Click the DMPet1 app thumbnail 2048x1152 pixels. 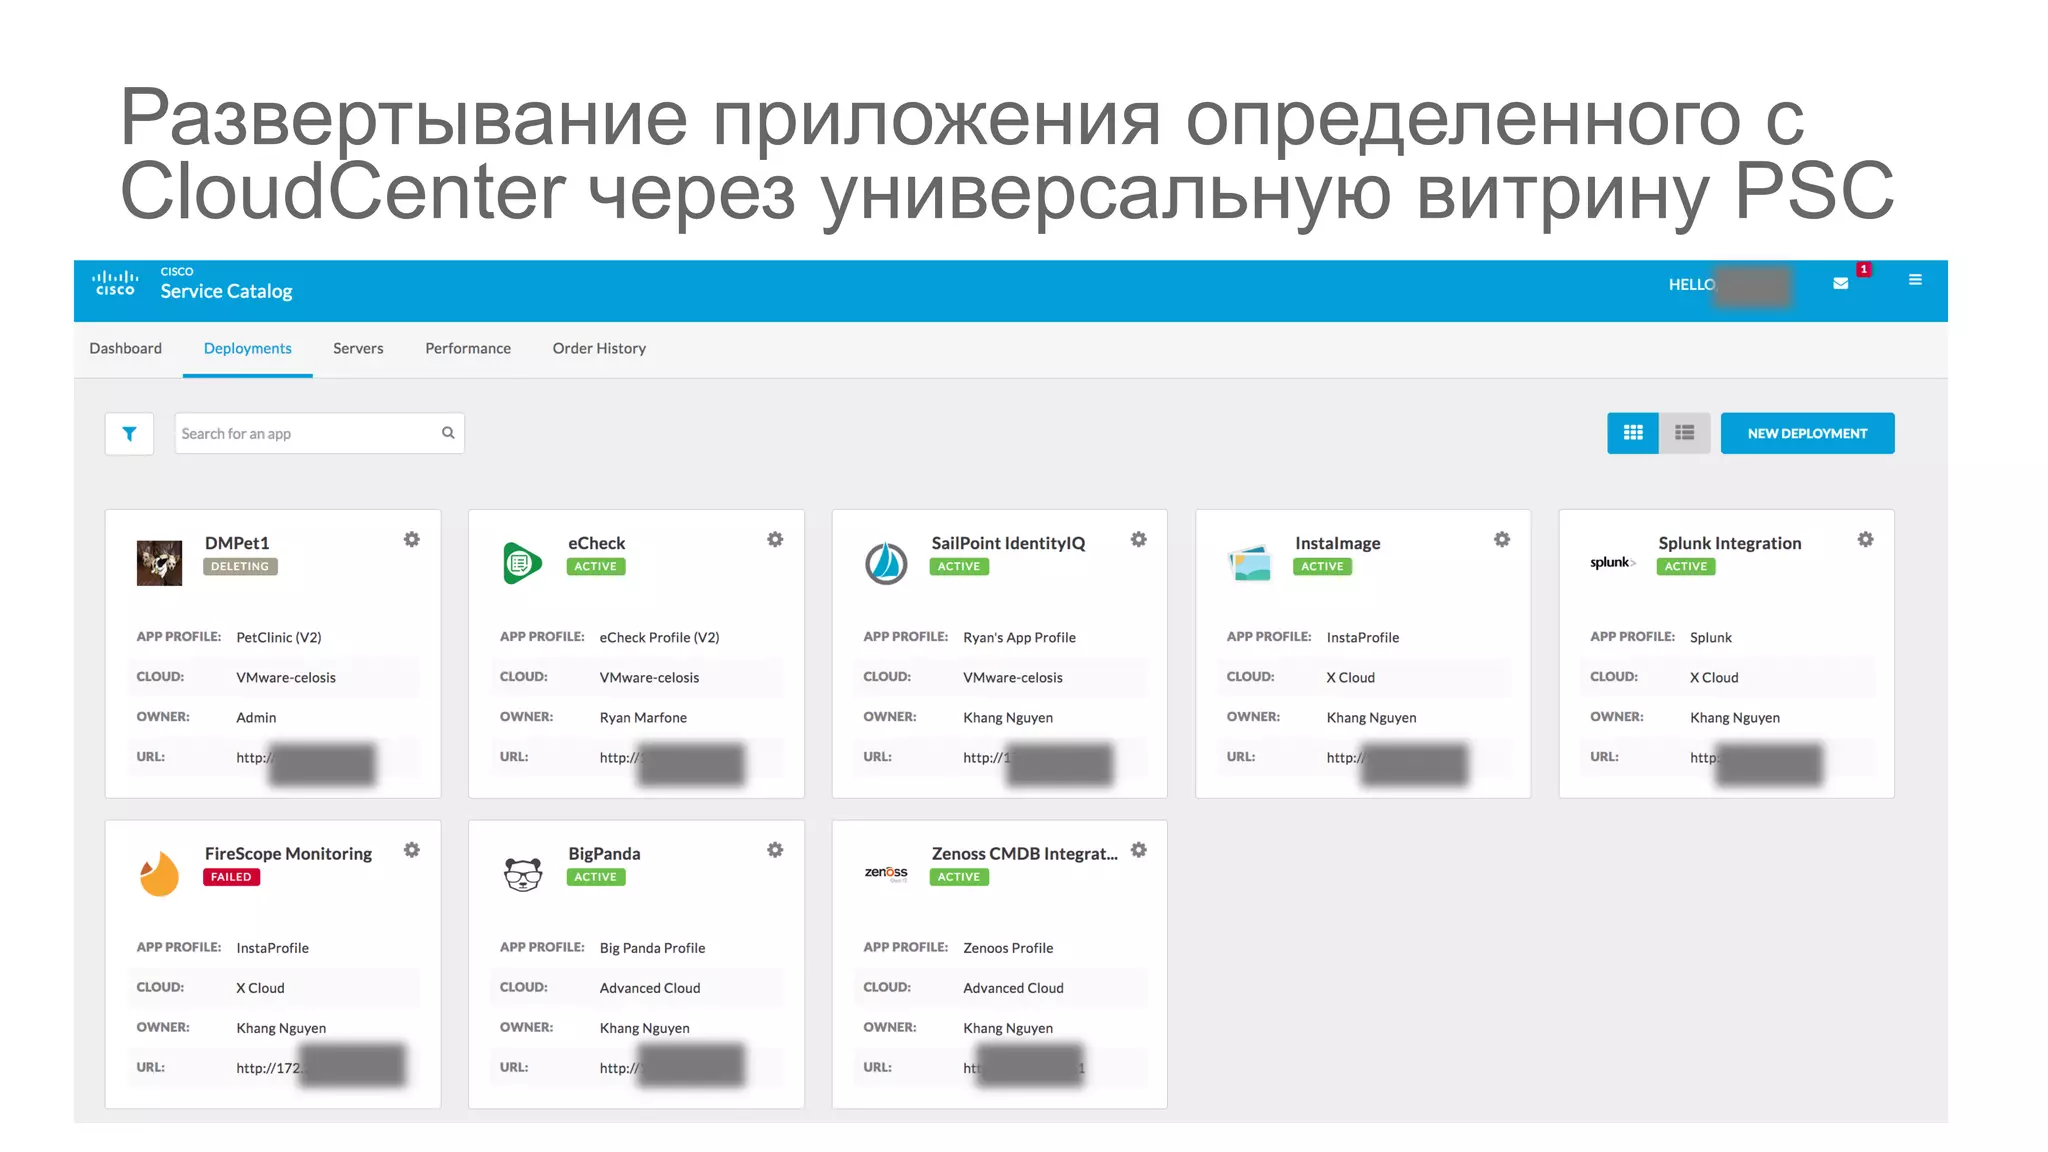pos(159,563)
